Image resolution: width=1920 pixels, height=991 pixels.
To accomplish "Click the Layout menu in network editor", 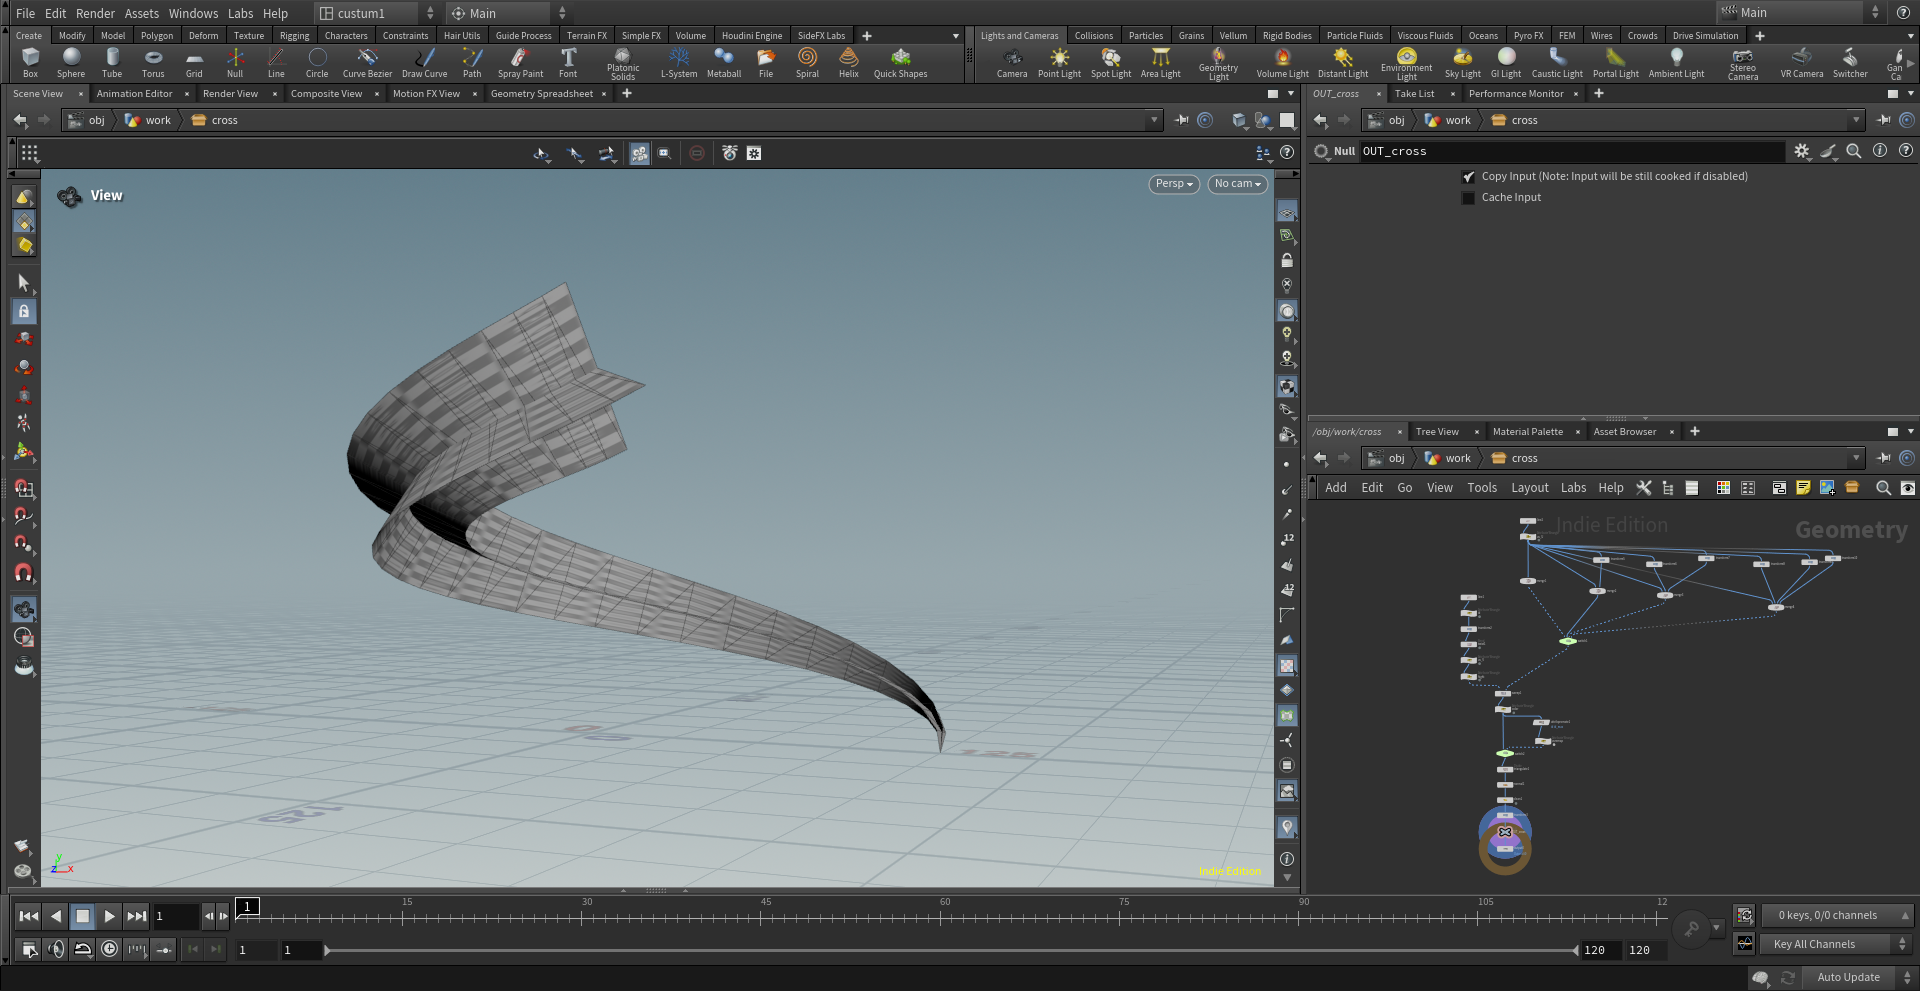I will coord(1529,488).
